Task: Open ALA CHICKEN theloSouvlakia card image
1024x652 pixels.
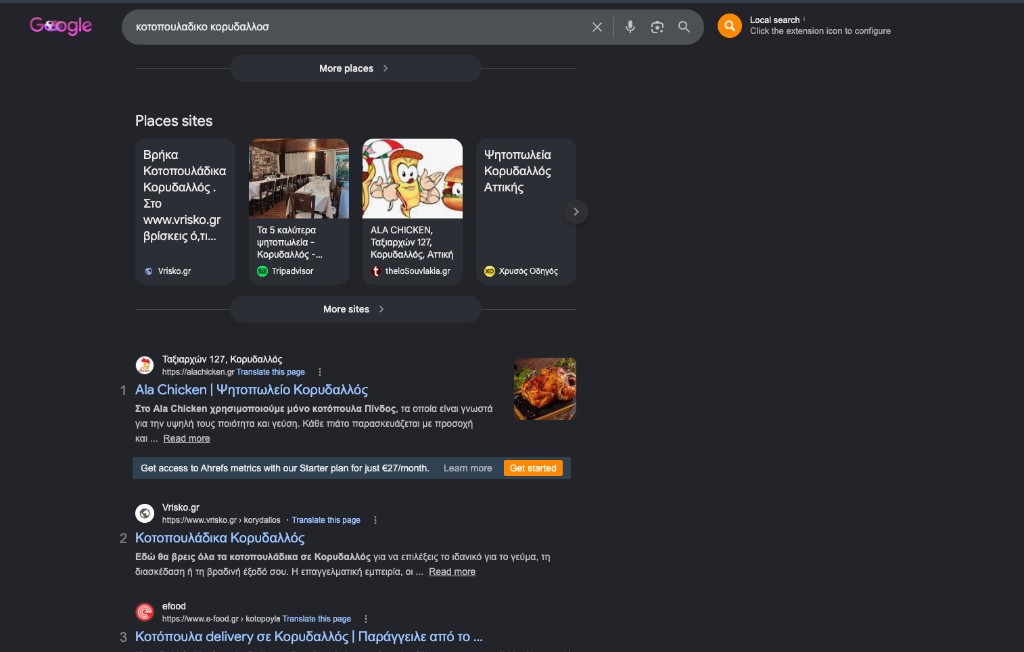Action: pos(412,178)
